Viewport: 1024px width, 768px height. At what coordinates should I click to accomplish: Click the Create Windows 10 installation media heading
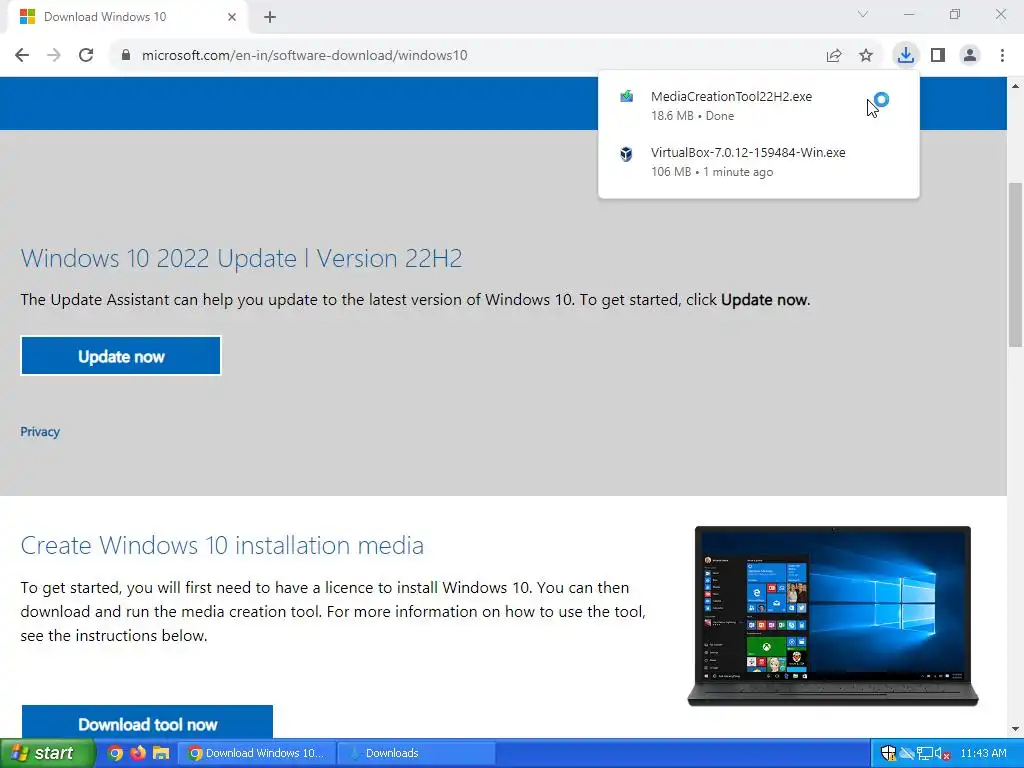tap(222, 545)
